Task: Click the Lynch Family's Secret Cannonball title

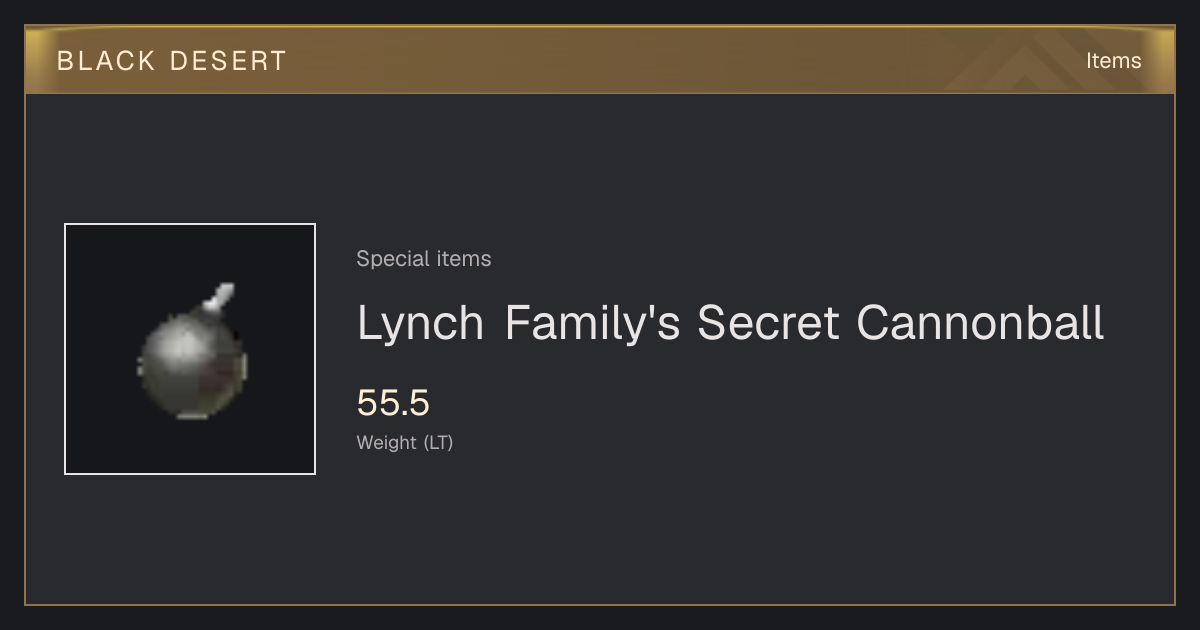Action: 731,323
